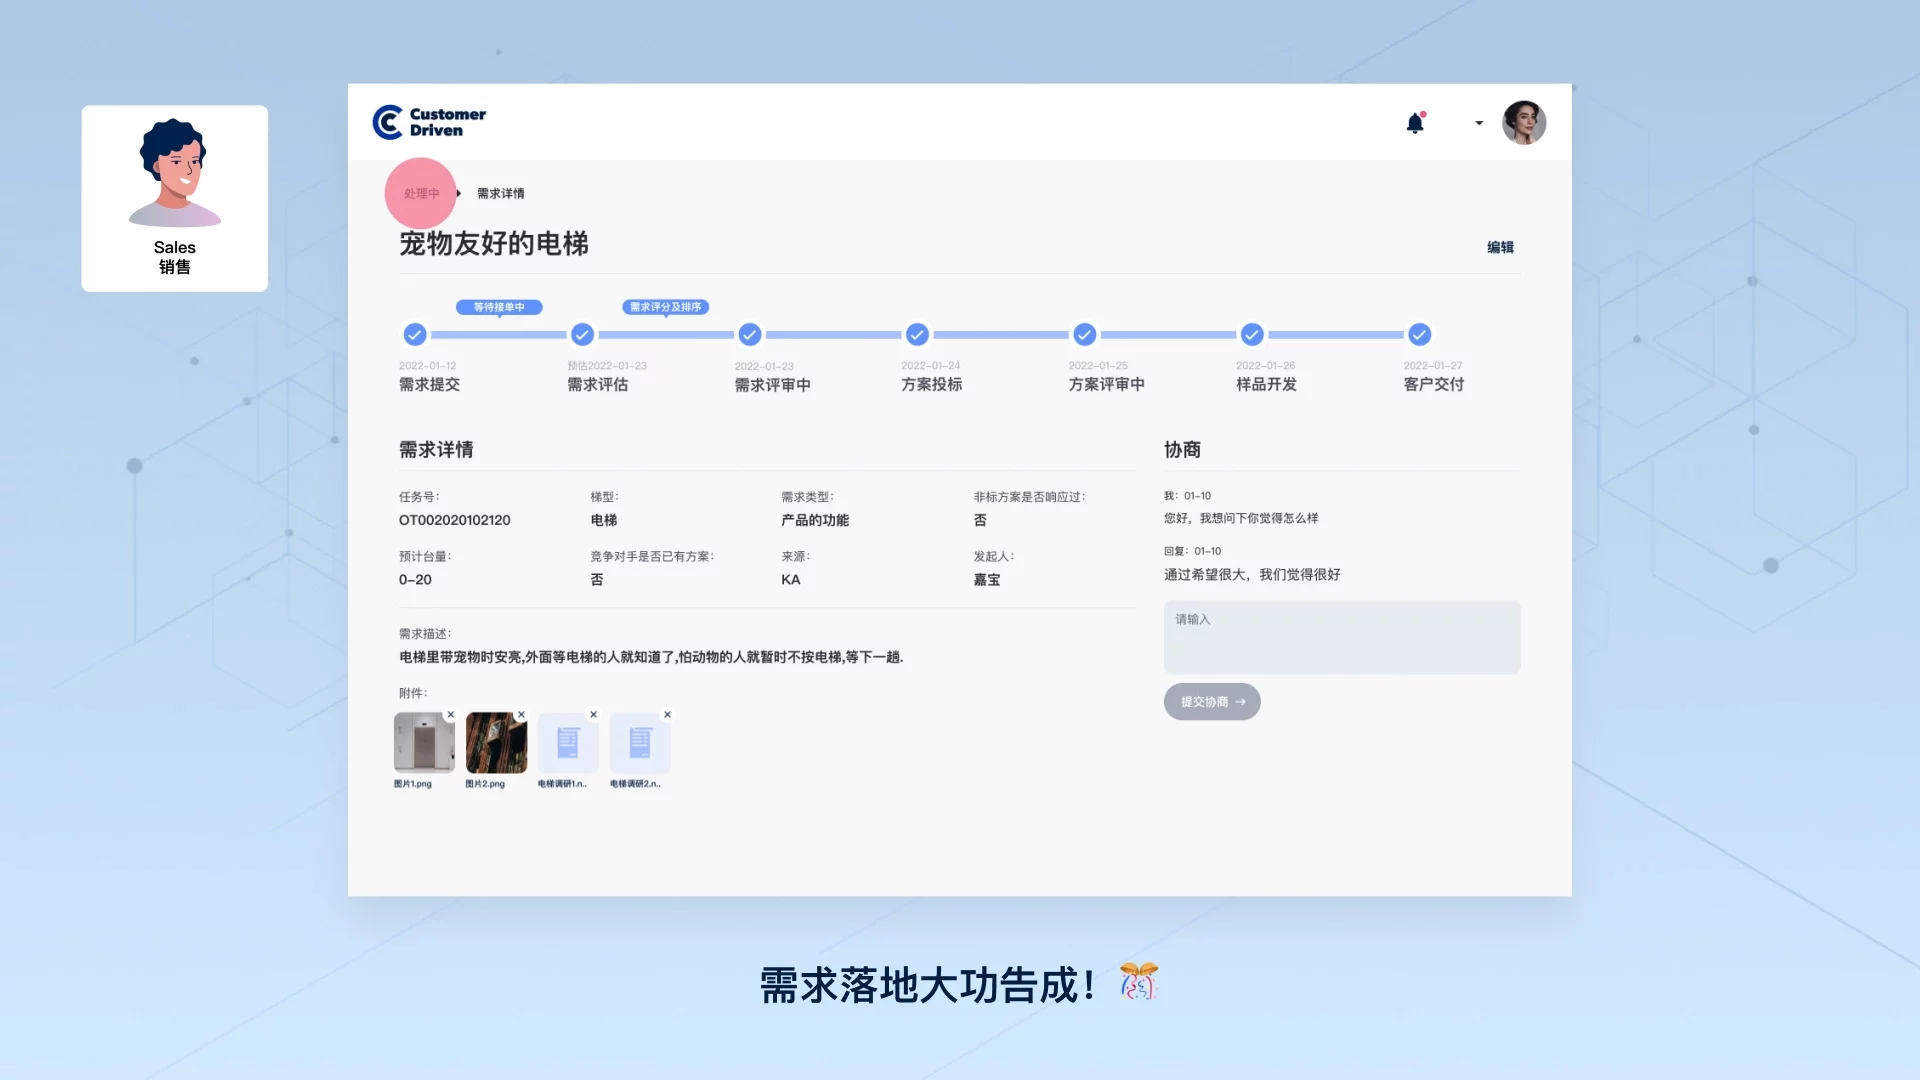
Task: Select the 方案投标 step marker
Action: point(917,334)
